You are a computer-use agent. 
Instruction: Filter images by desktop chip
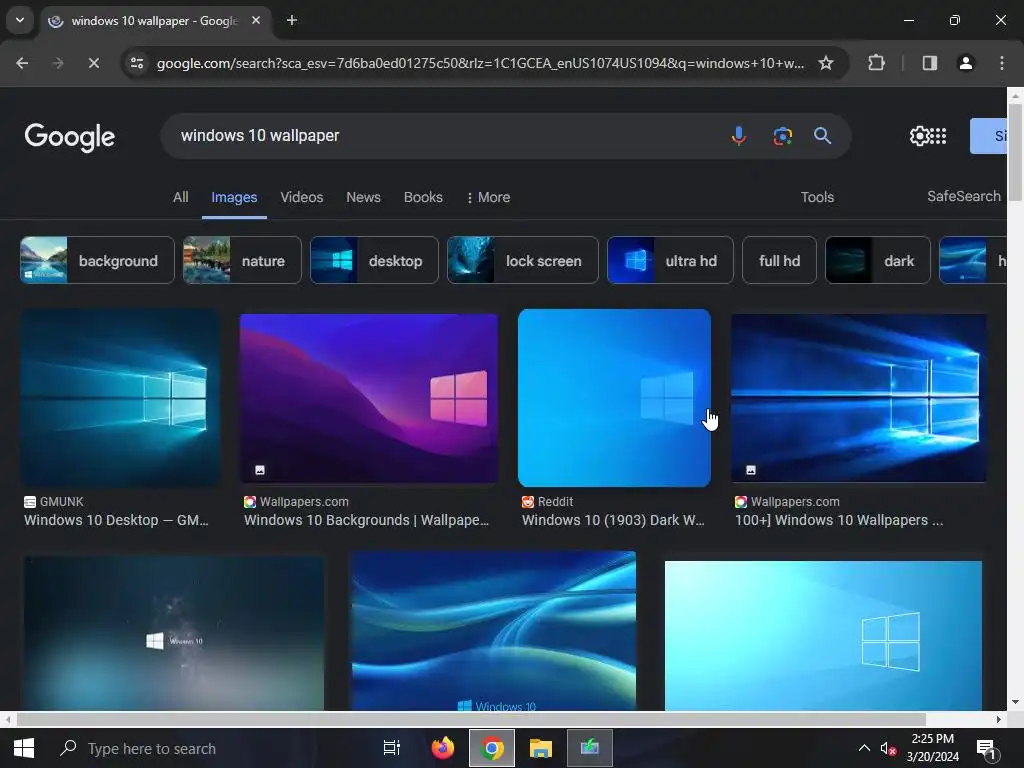(x=374, y=260)
